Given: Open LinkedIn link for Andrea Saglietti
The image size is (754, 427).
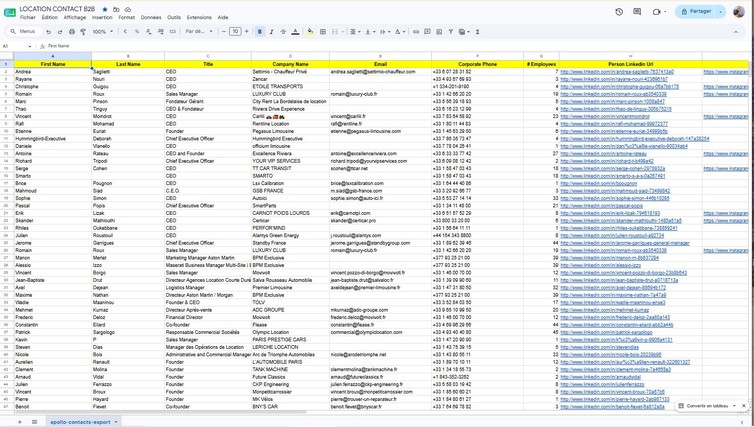Looking at the screenshot, I should click(x=617, y=72).
